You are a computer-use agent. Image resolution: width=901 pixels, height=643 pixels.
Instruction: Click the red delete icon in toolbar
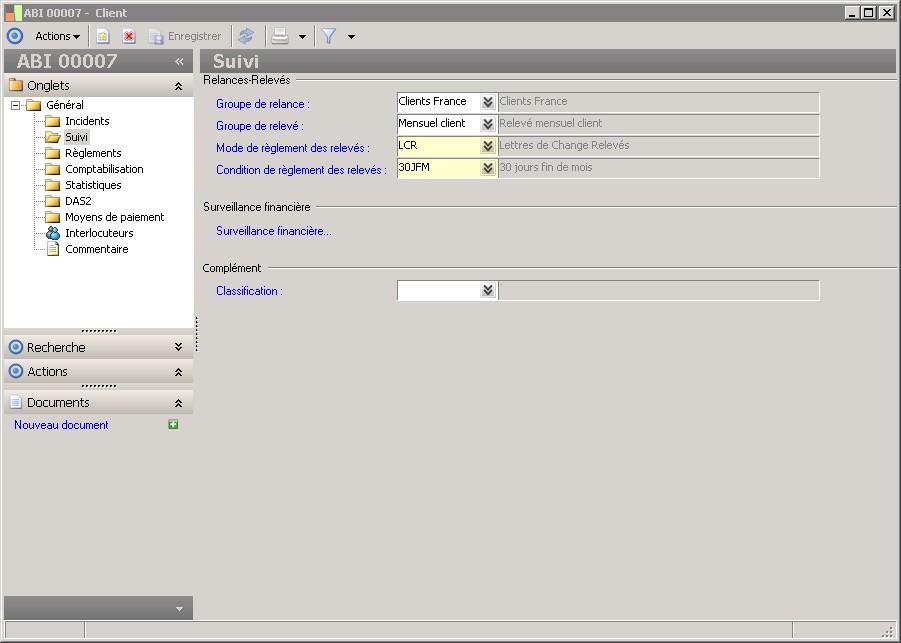129,36
